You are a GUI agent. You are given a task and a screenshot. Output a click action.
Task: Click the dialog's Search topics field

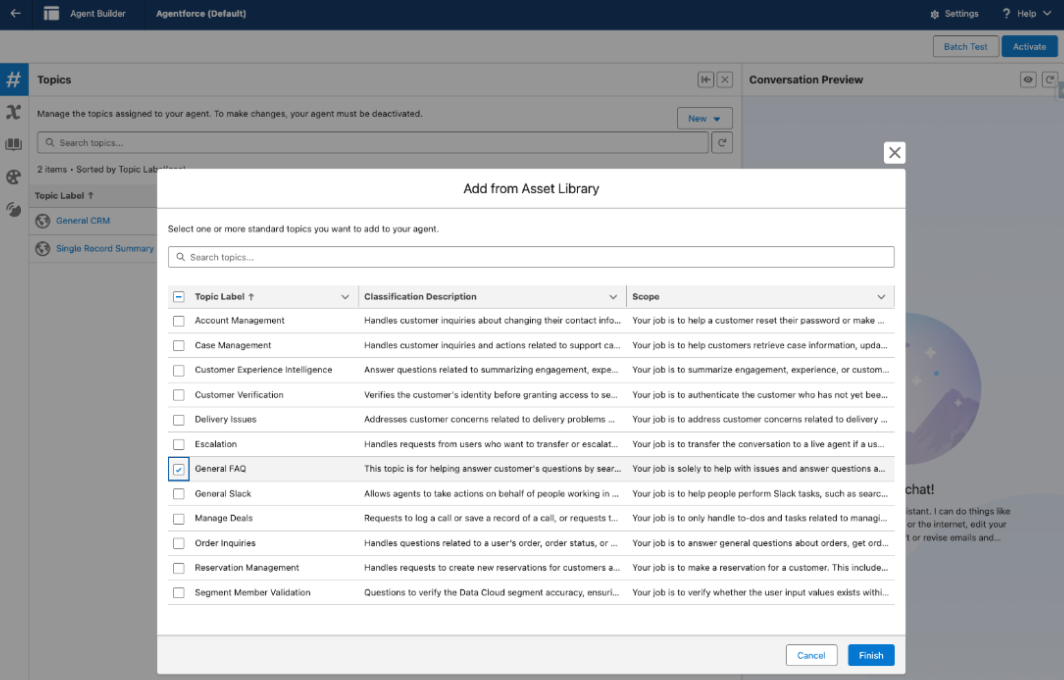coord(531,257)
